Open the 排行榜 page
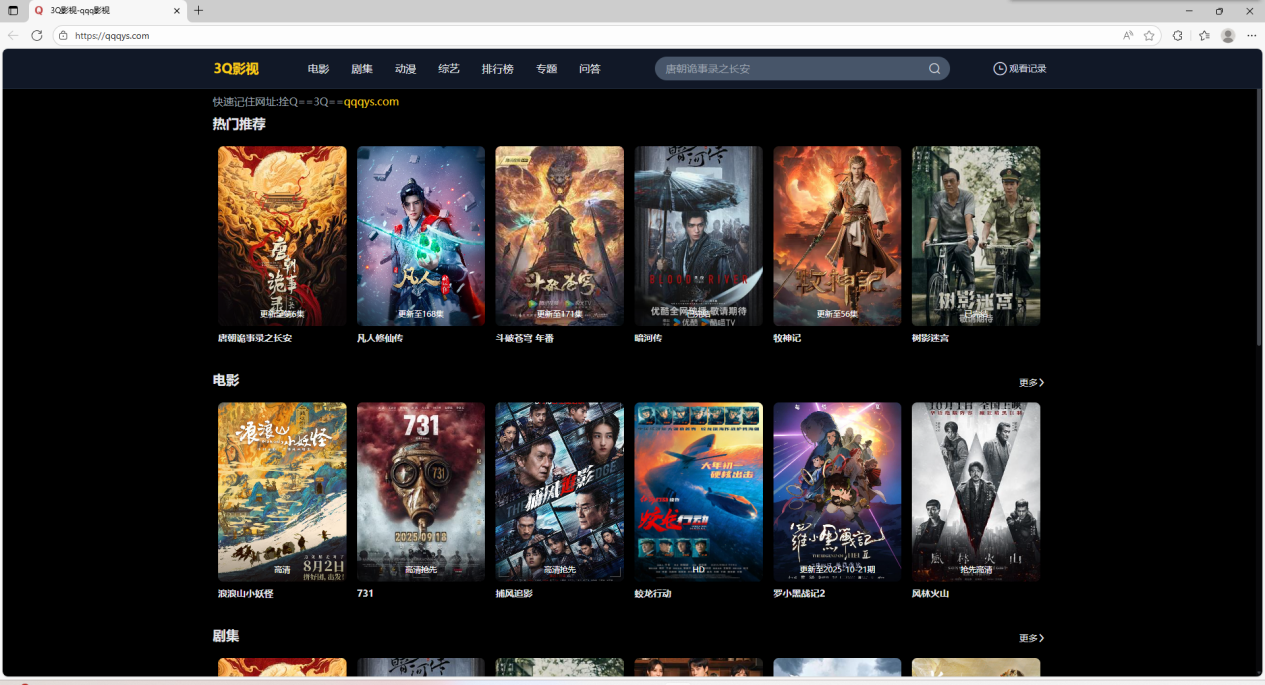Screen dimensions: 1265x685 497,69
